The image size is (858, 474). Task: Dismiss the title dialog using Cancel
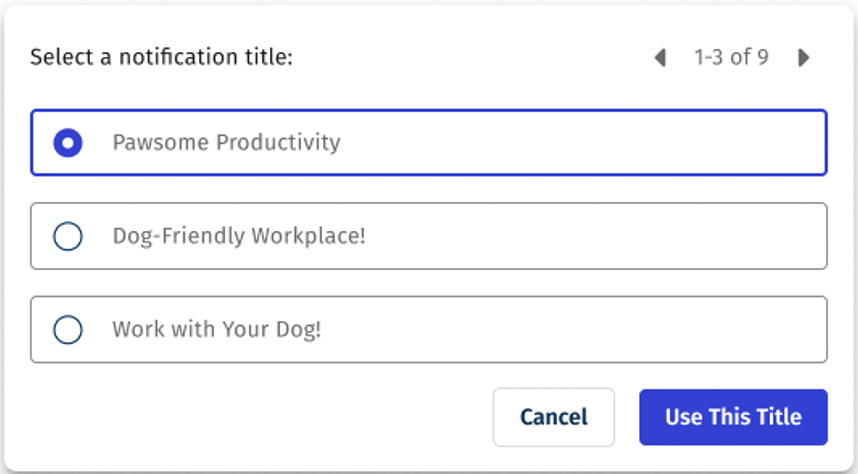pyautogui.click(x=554, y=417)
